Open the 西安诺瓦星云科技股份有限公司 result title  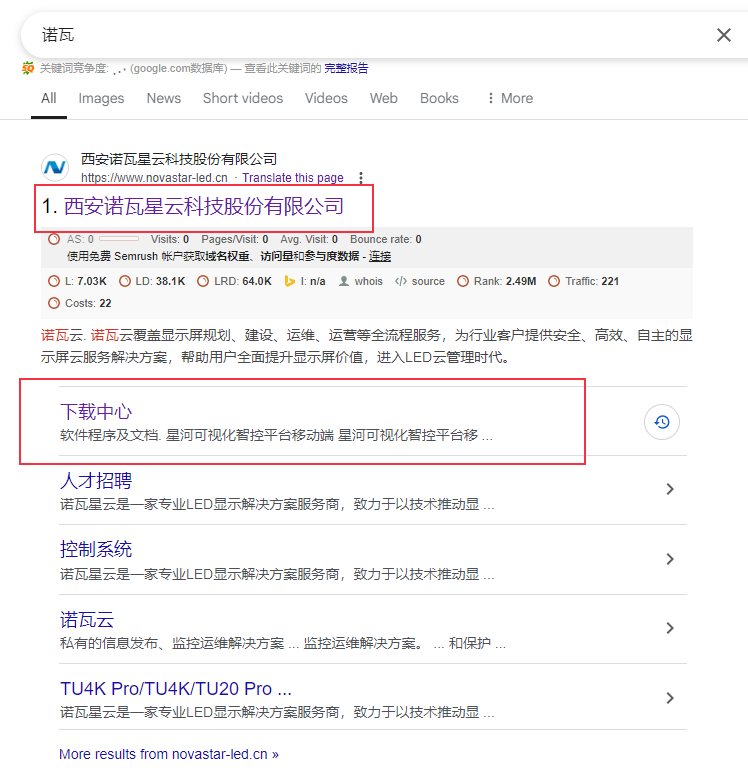[204, 206]
